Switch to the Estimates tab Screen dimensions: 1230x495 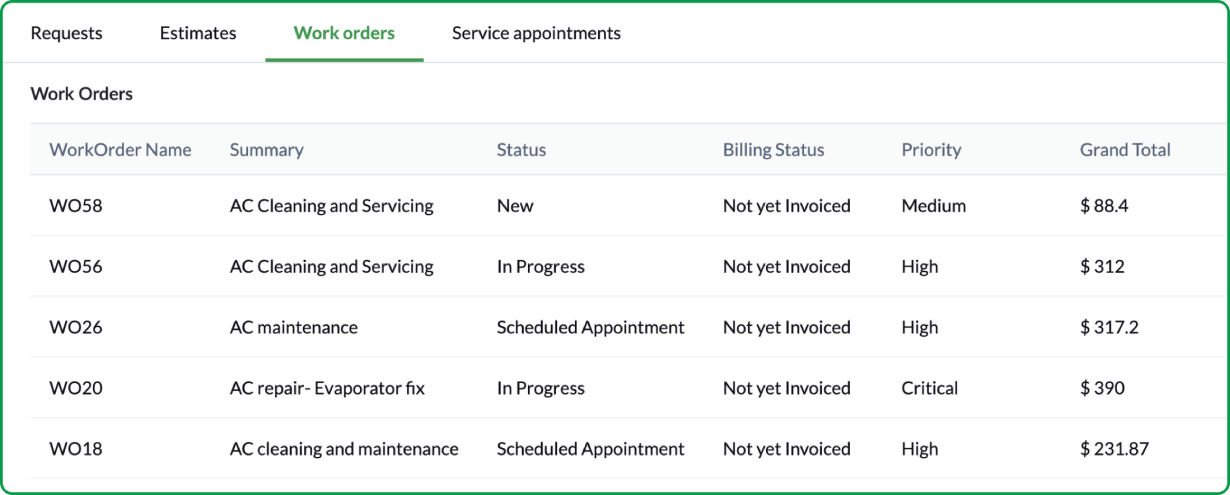click(x=198, y=33)
